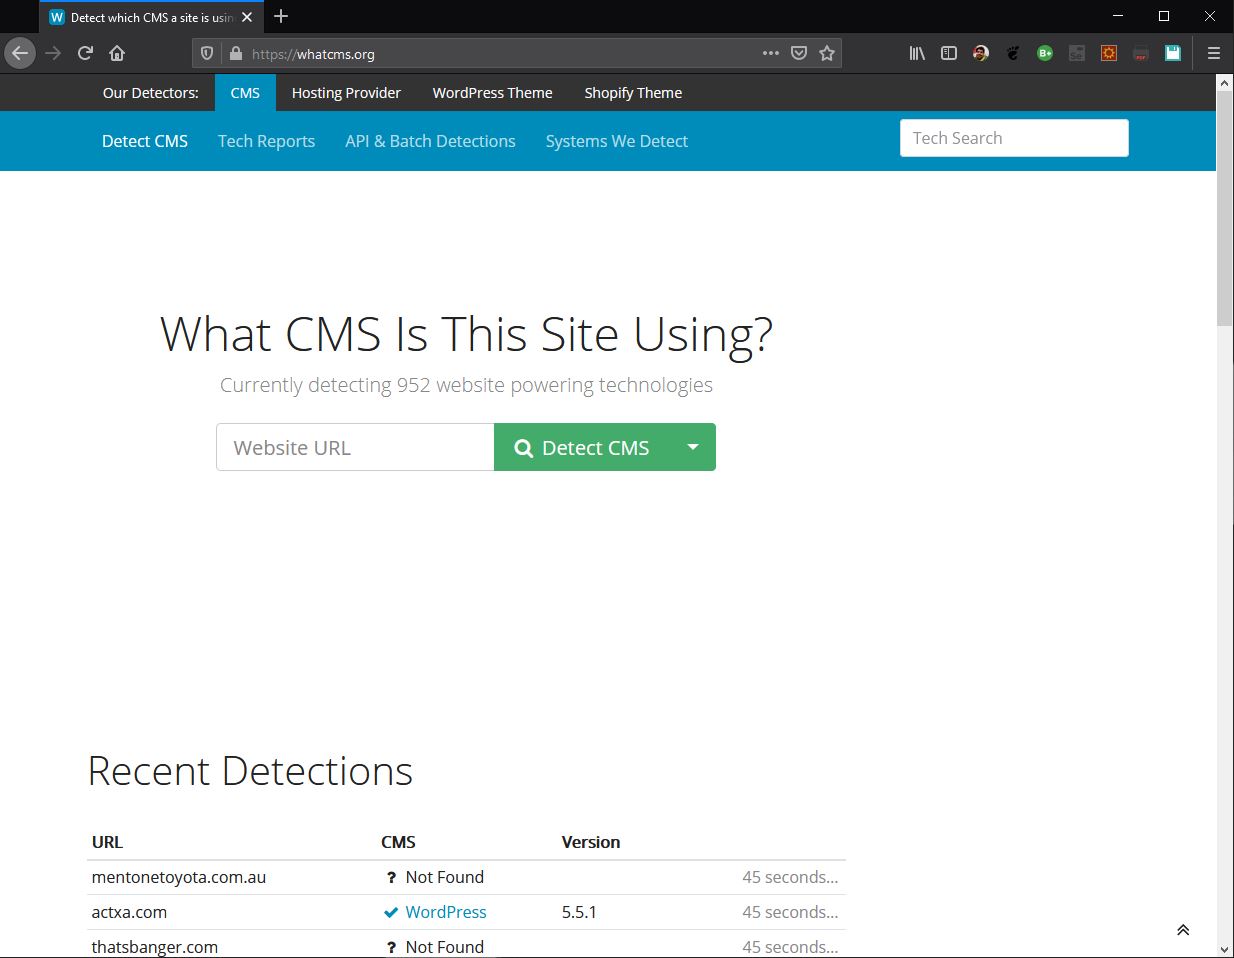Image resolution: width=1234 pixels, height=958 pixels.
Task: Bookmark this page with the star icon
Action: (x=827, y=54)
